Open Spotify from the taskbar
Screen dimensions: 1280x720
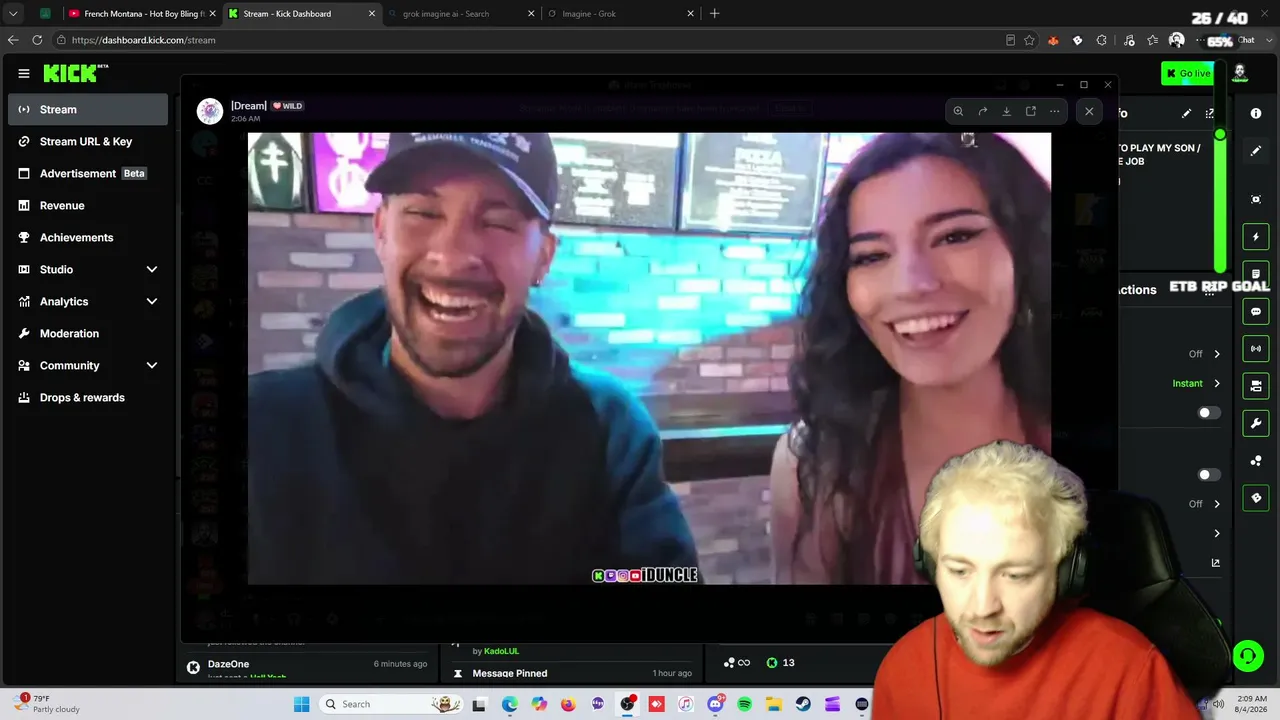(x=745, y=704)
